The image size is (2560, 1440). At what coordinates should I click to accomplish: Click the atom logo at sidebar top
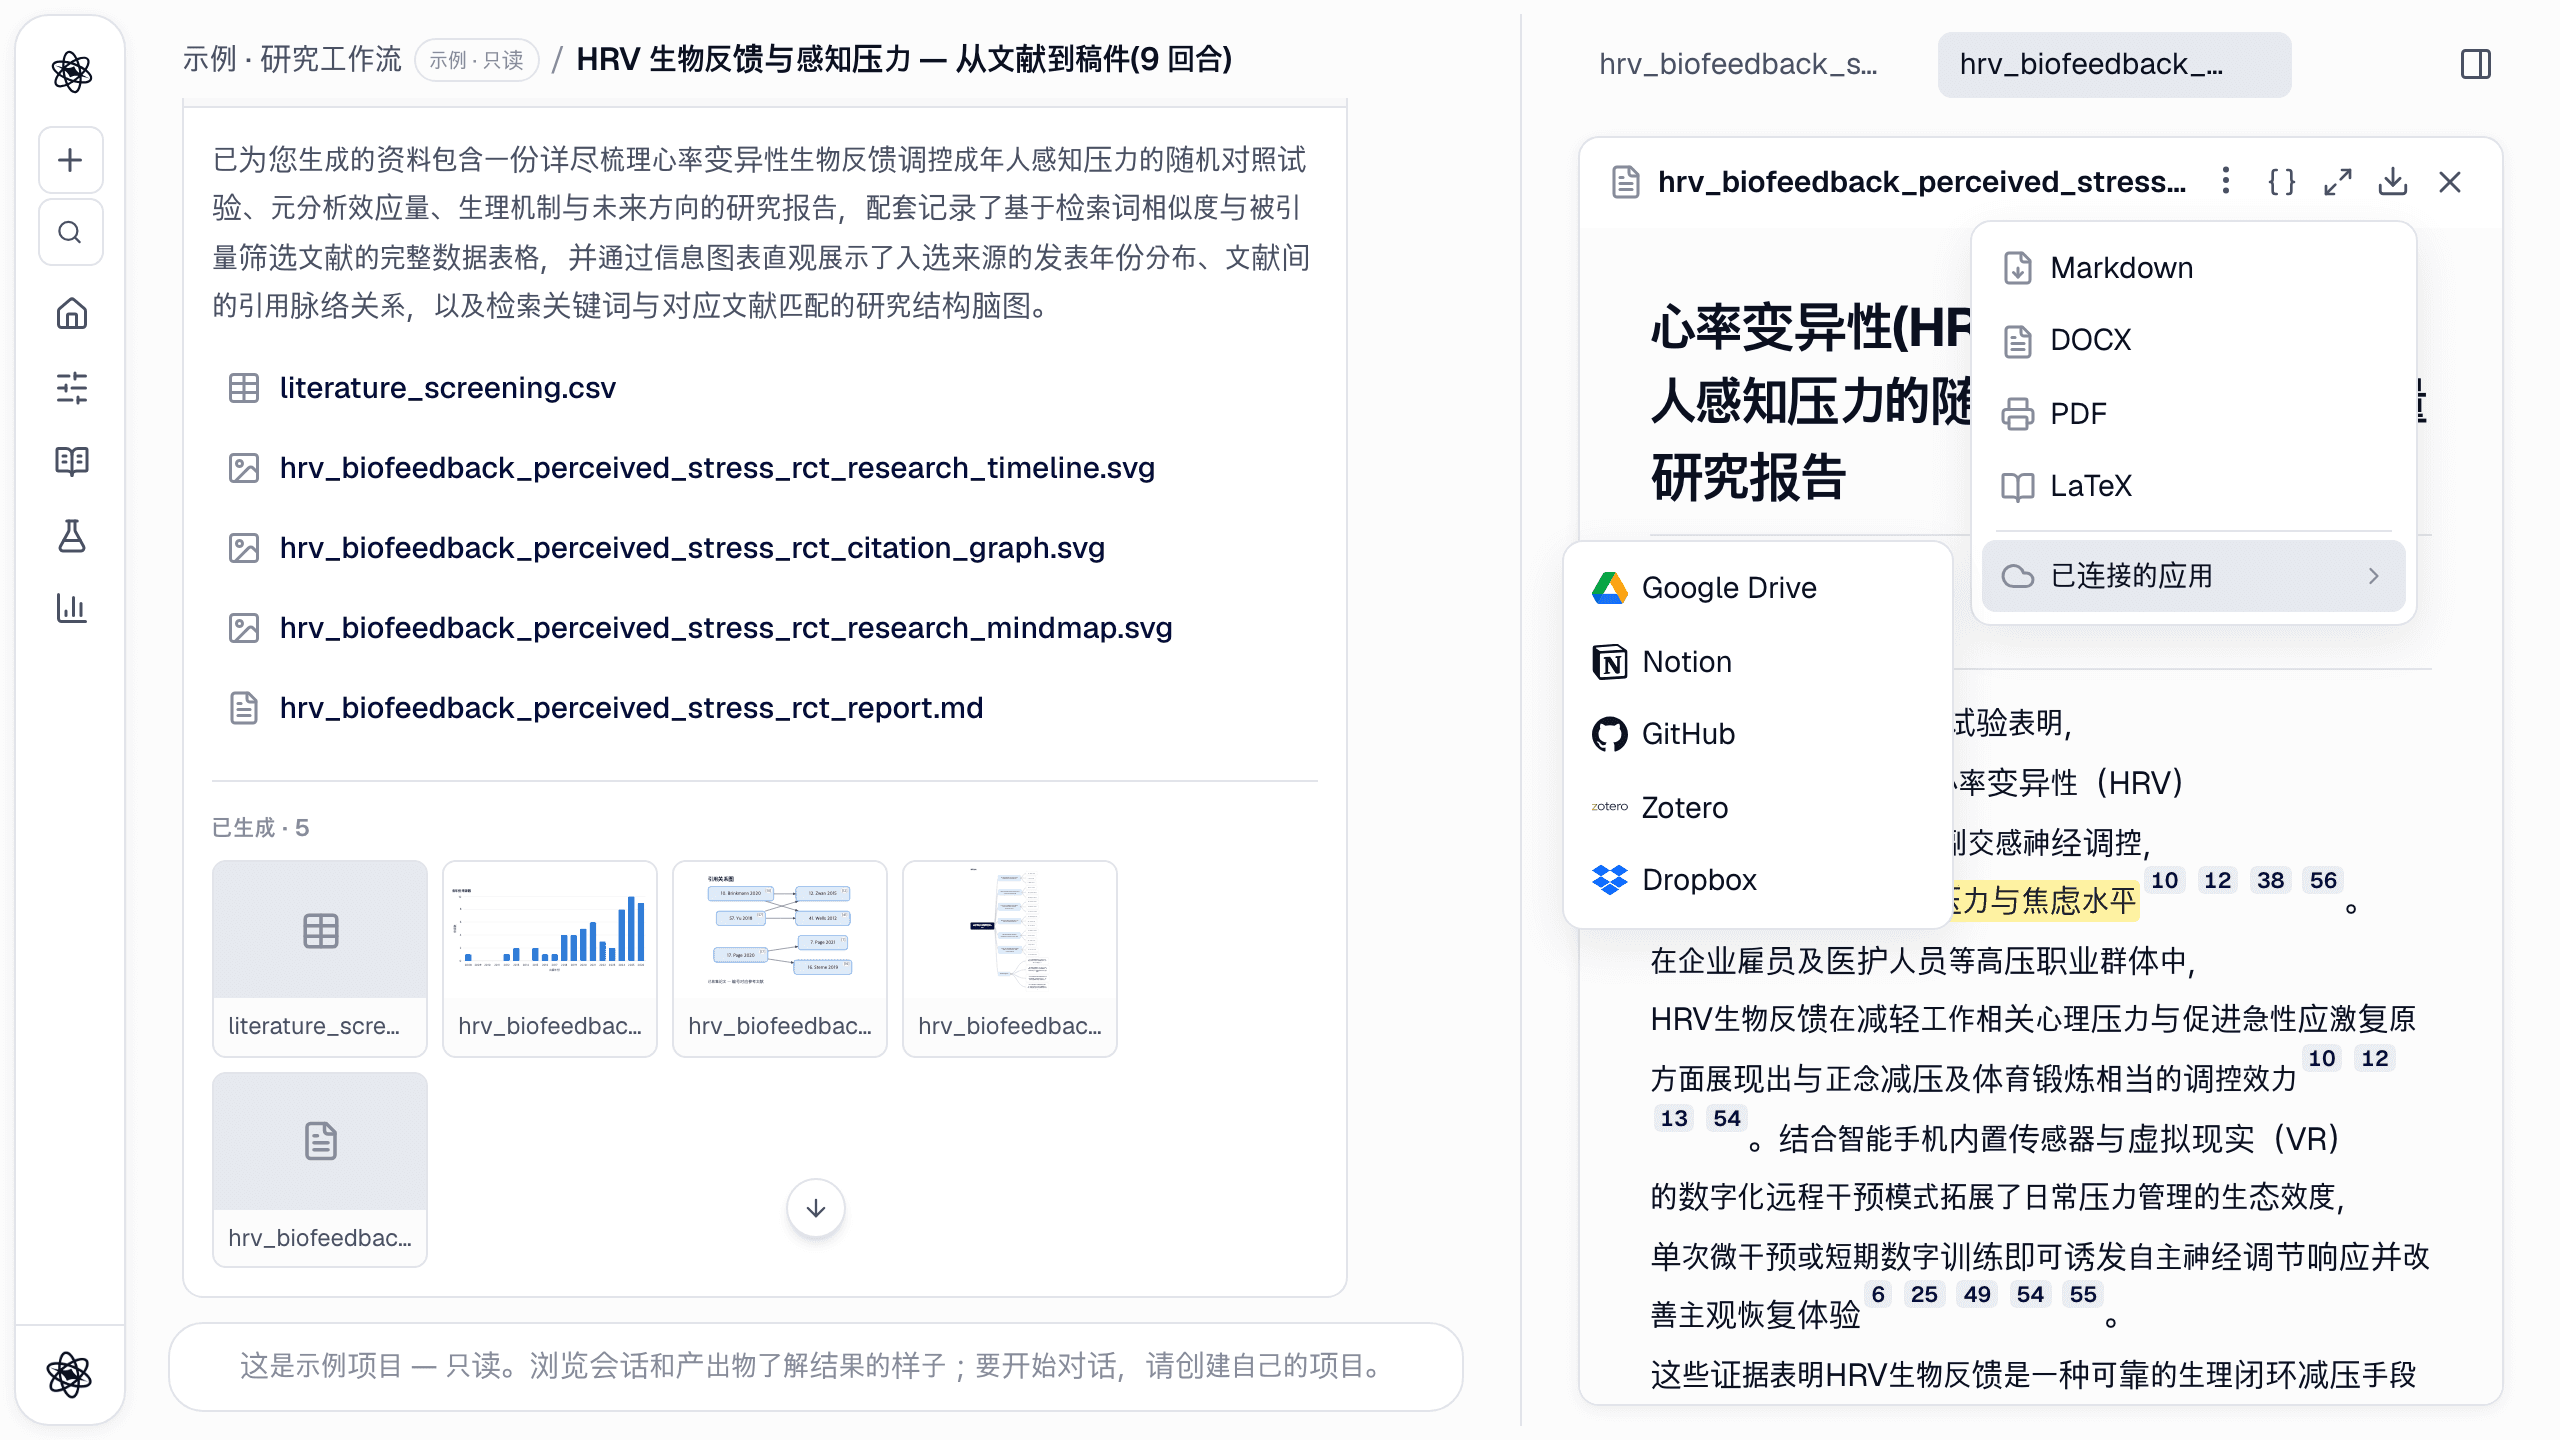point(71,72)
